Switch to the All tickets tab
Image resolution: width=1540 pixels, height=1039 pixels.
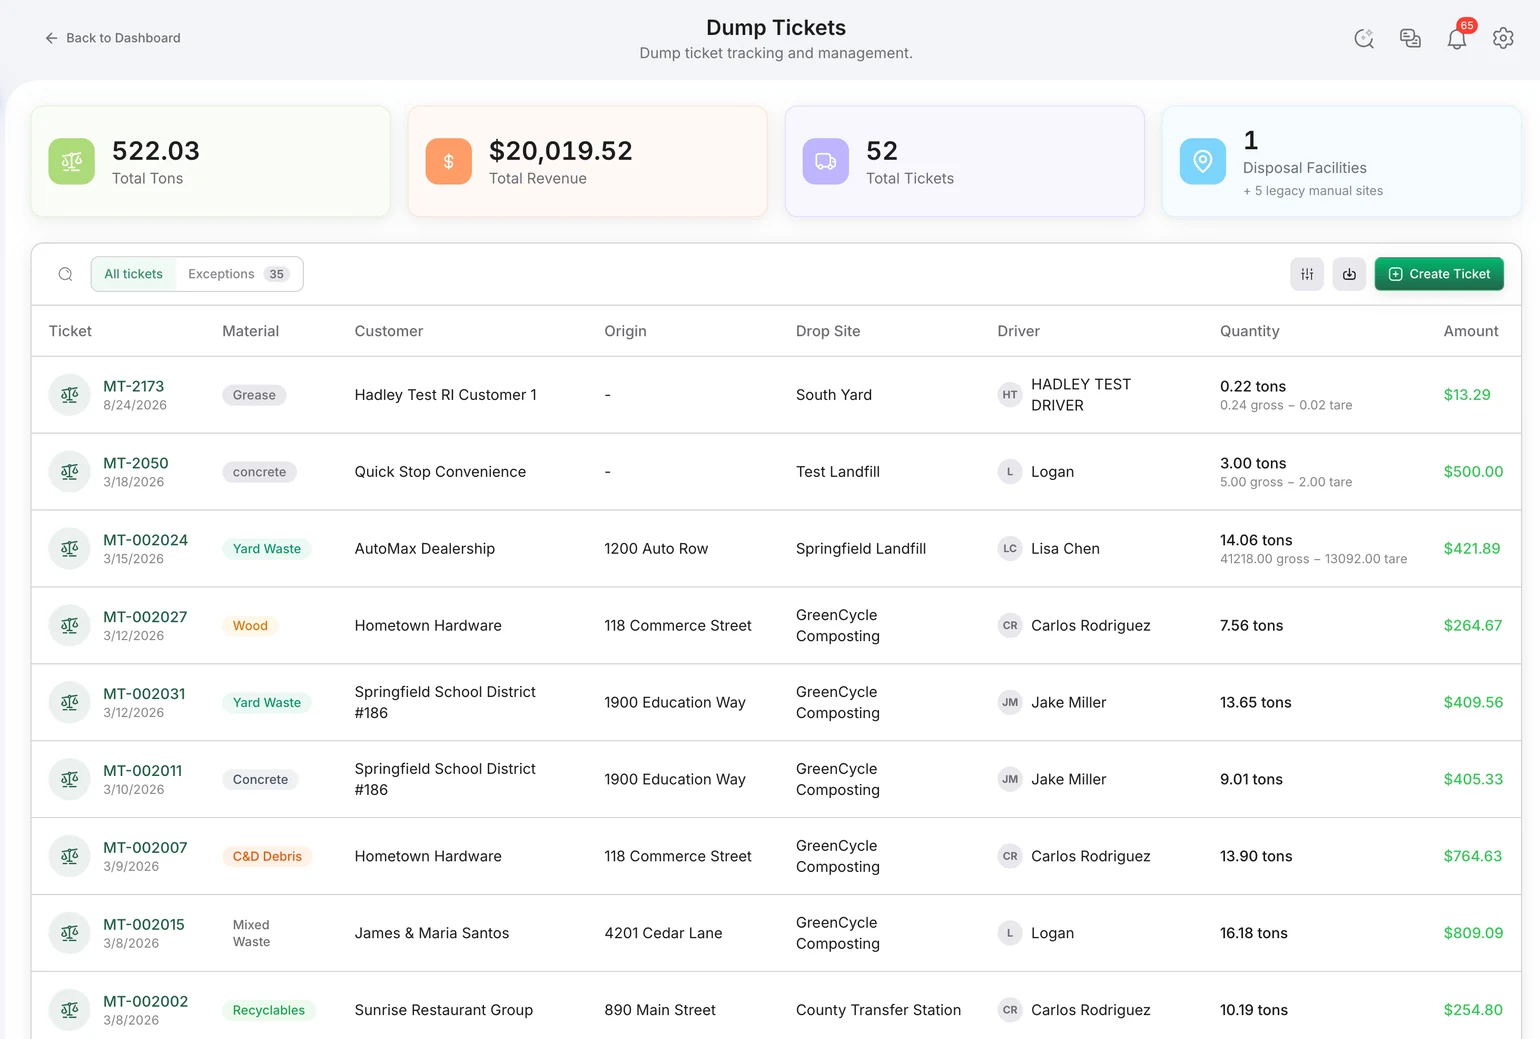[x=134, y=274]
